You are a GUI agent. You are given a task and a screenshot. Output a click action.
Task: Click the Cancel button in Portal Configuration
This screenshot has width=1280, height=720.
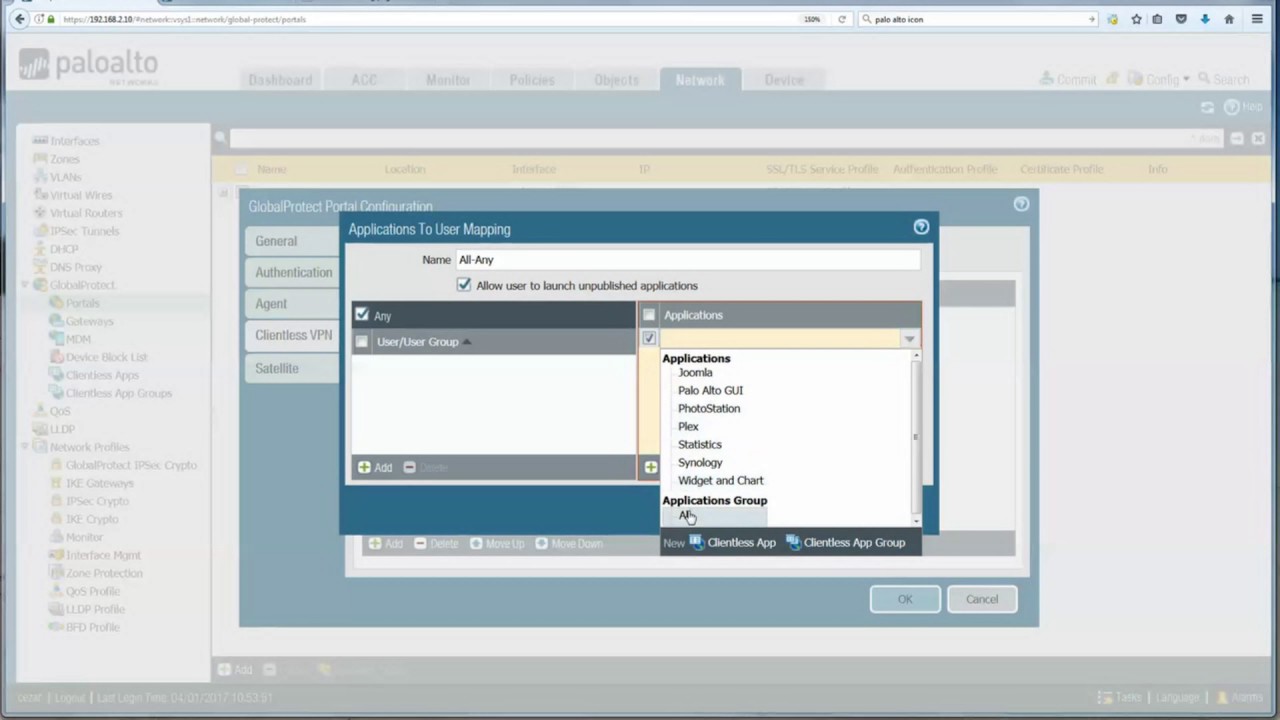click(982, 599)
